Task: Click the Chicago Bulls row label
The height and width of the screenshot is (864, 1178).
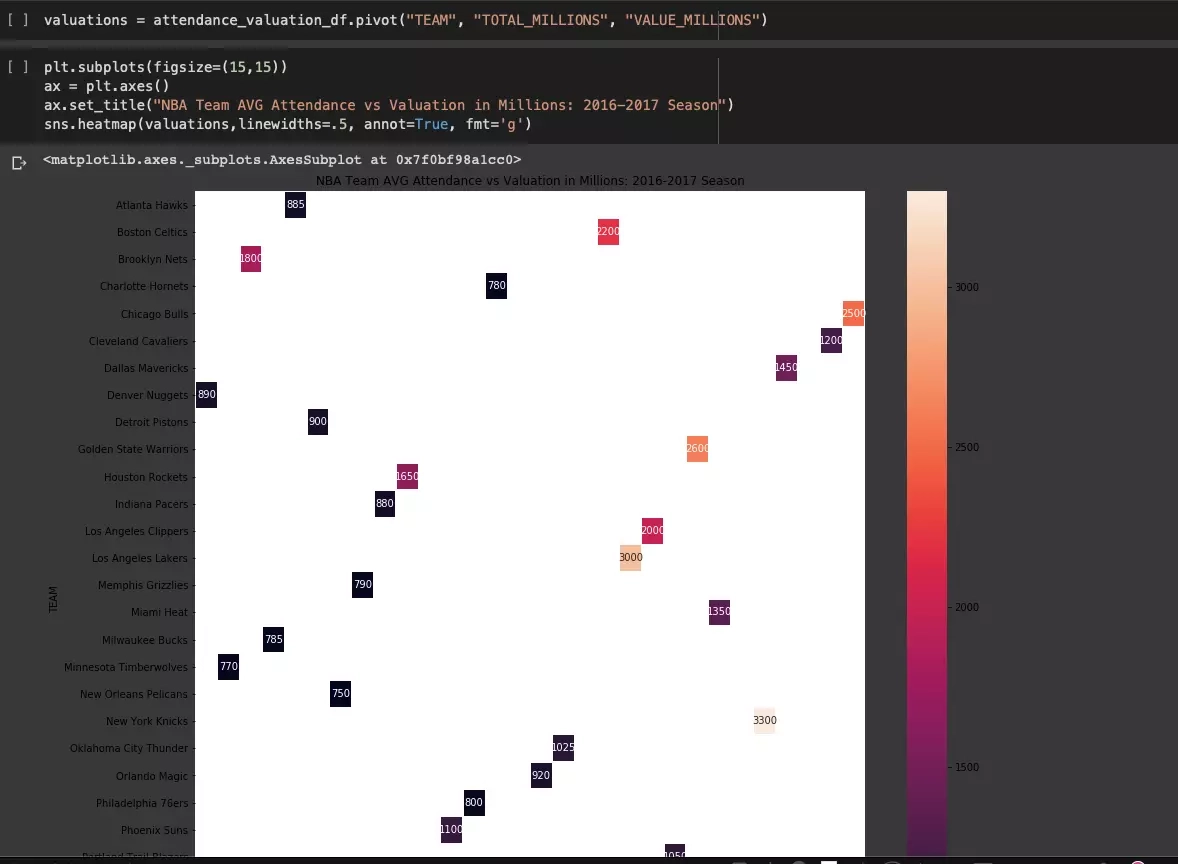Action: [x=155, y=314]
